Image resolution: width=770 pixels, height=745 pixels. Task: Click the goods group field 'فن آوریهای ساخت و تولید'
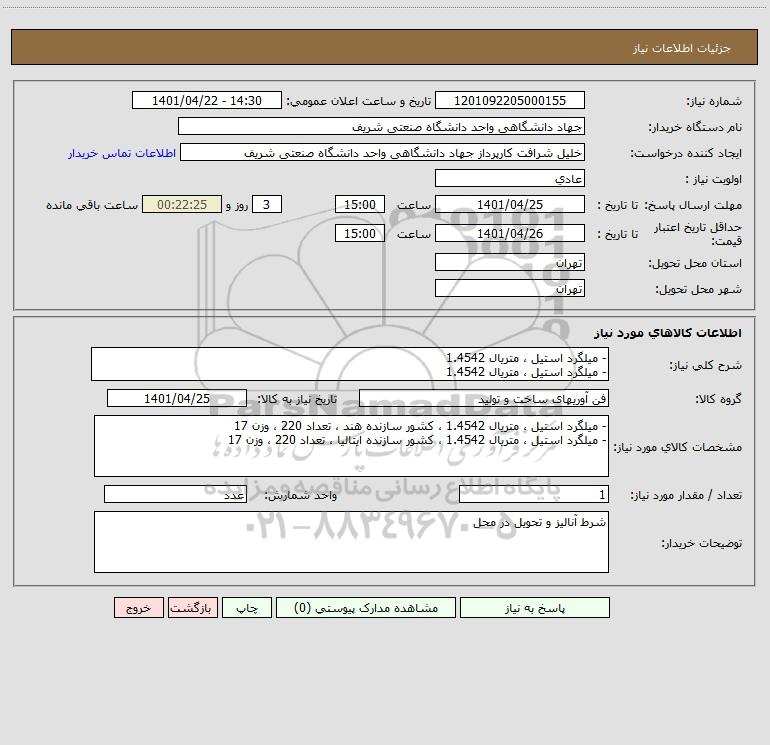tap(484, 398)
